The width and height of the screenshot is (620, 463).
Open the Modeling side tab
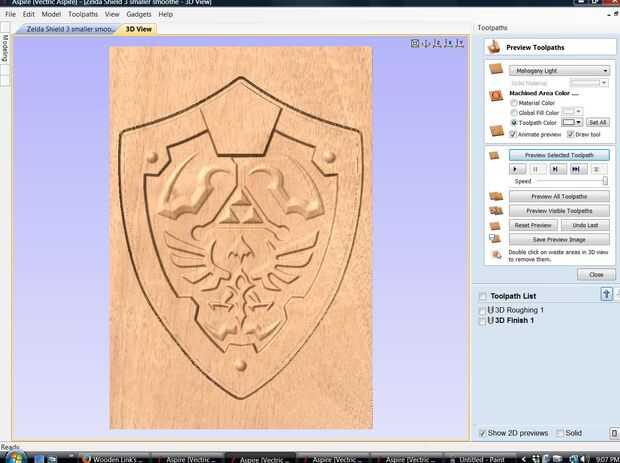click(x=5, y=48)
